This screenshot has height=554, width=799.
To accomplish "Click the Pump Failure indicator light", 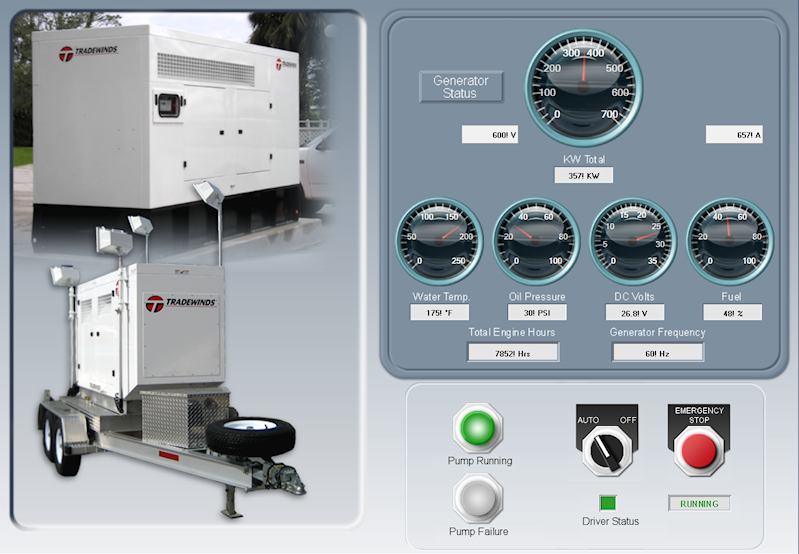I will [478, 497].
